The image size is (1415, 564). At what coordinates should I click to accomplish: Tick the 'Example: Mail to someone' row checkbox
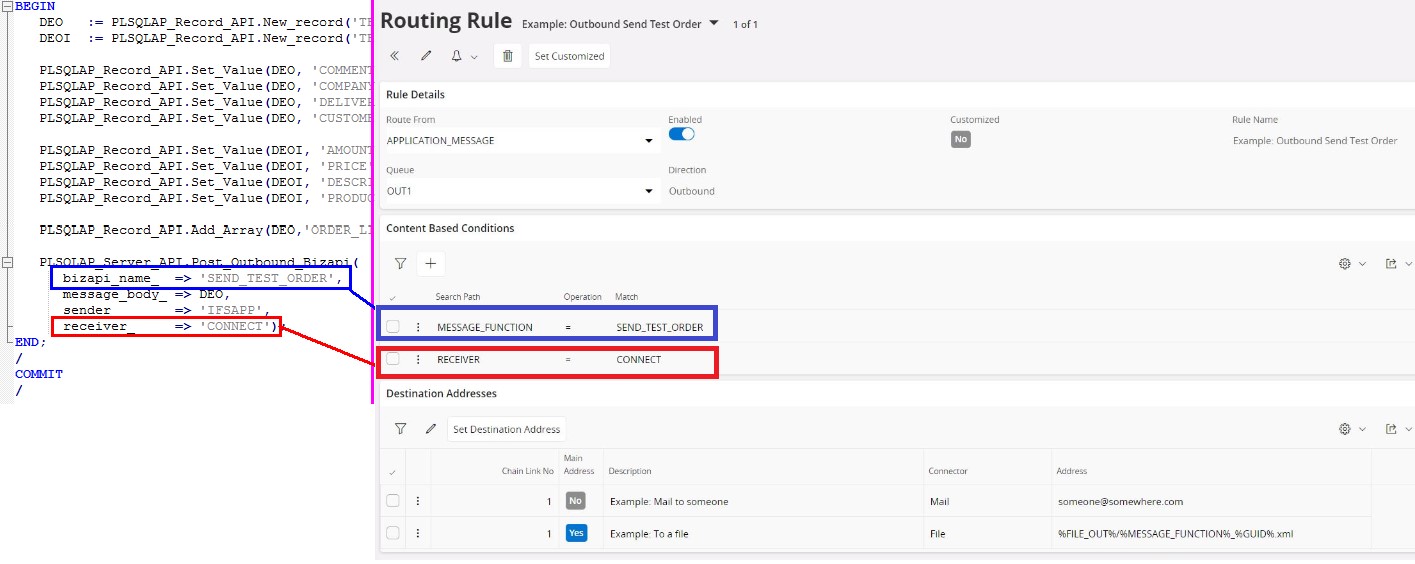point(393,501)
